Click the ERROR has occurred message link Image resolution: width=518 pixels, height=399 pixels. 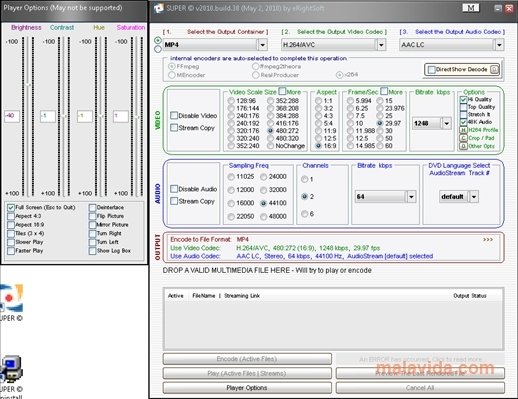click(420, 359)
